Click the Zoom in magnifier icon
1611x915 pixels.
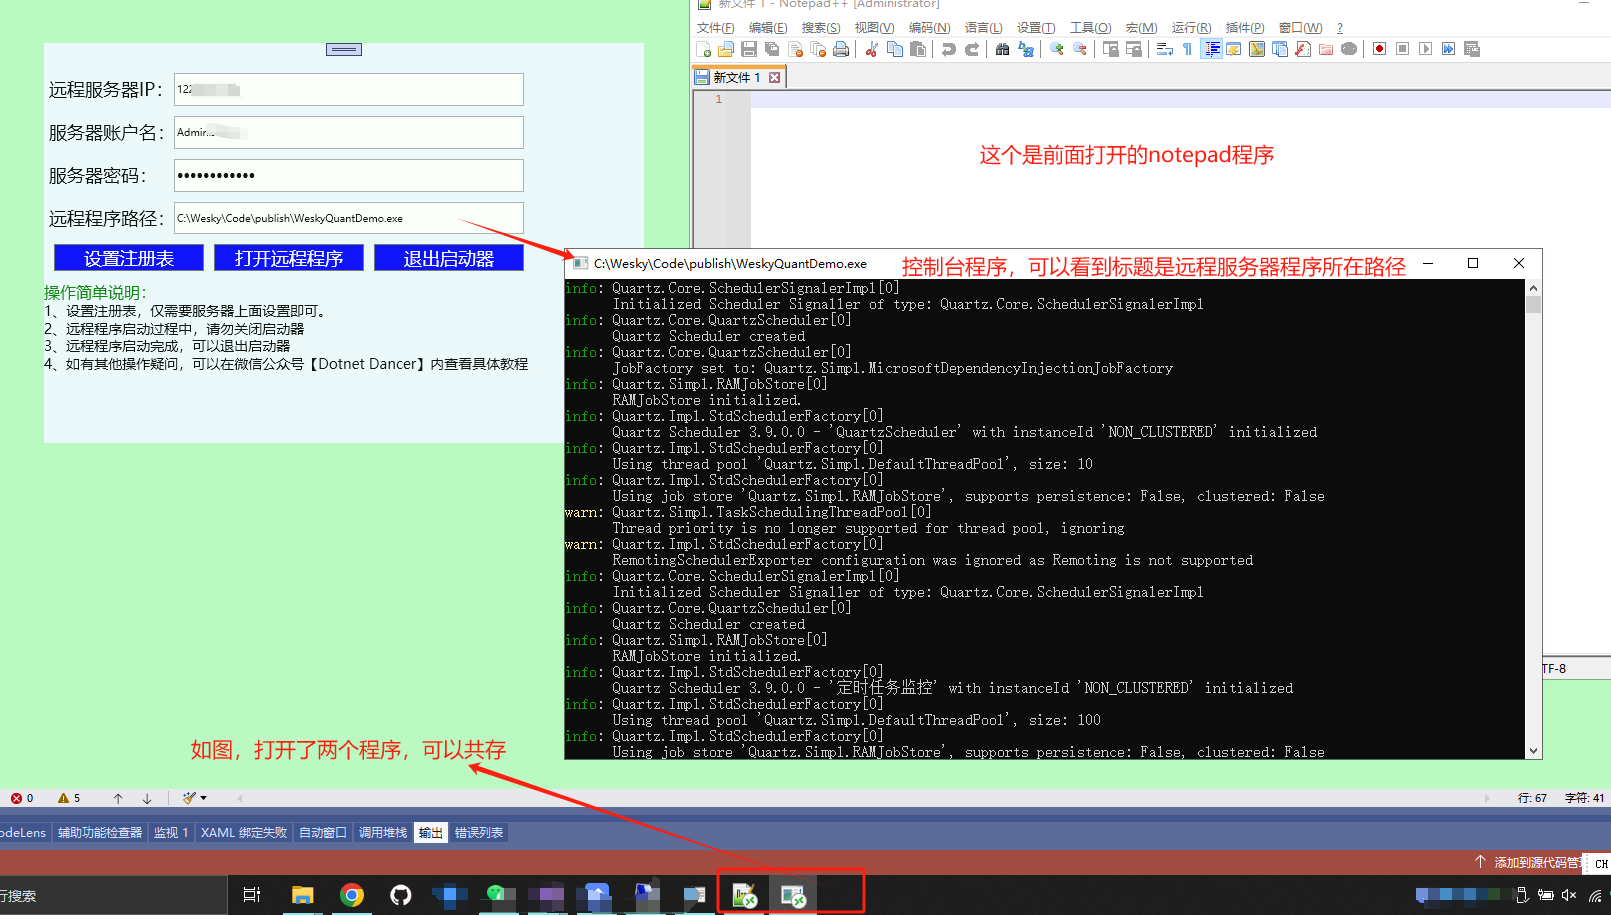click(1056, 49)
